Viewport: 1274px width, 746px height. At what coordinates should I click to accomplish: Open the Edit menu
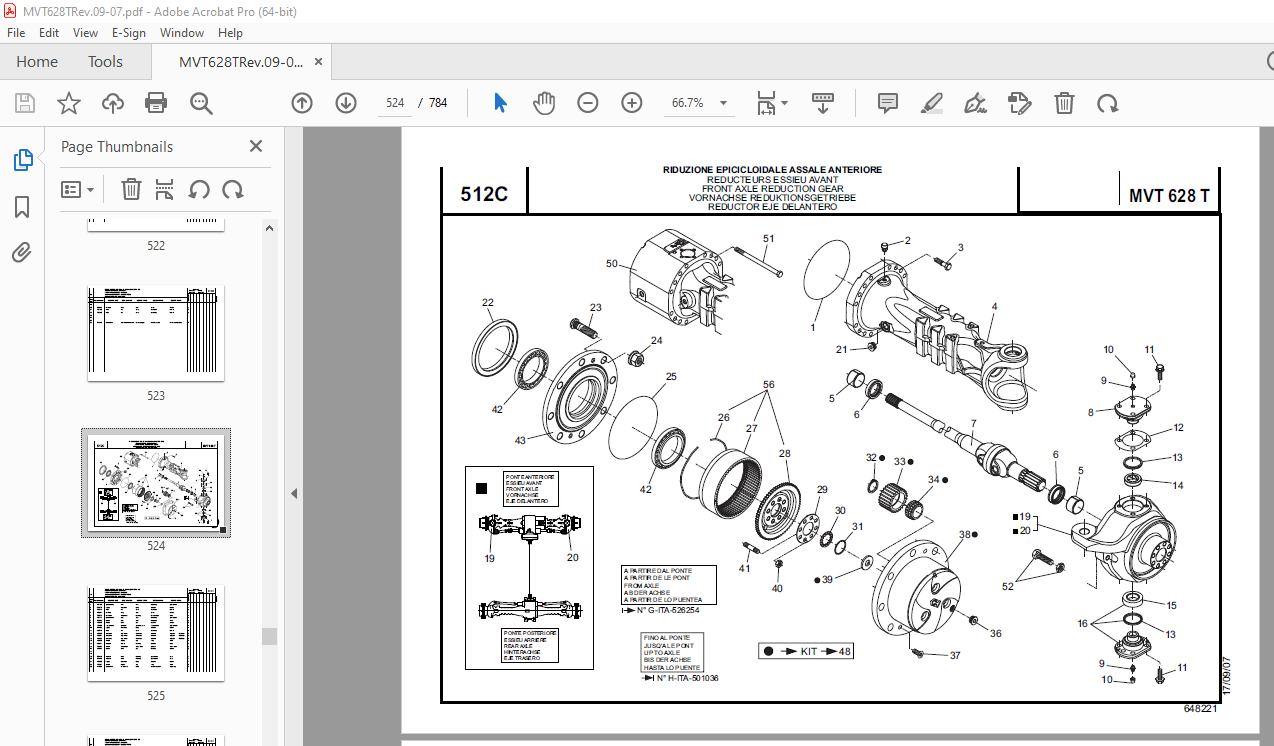click(x=49, y=33)
